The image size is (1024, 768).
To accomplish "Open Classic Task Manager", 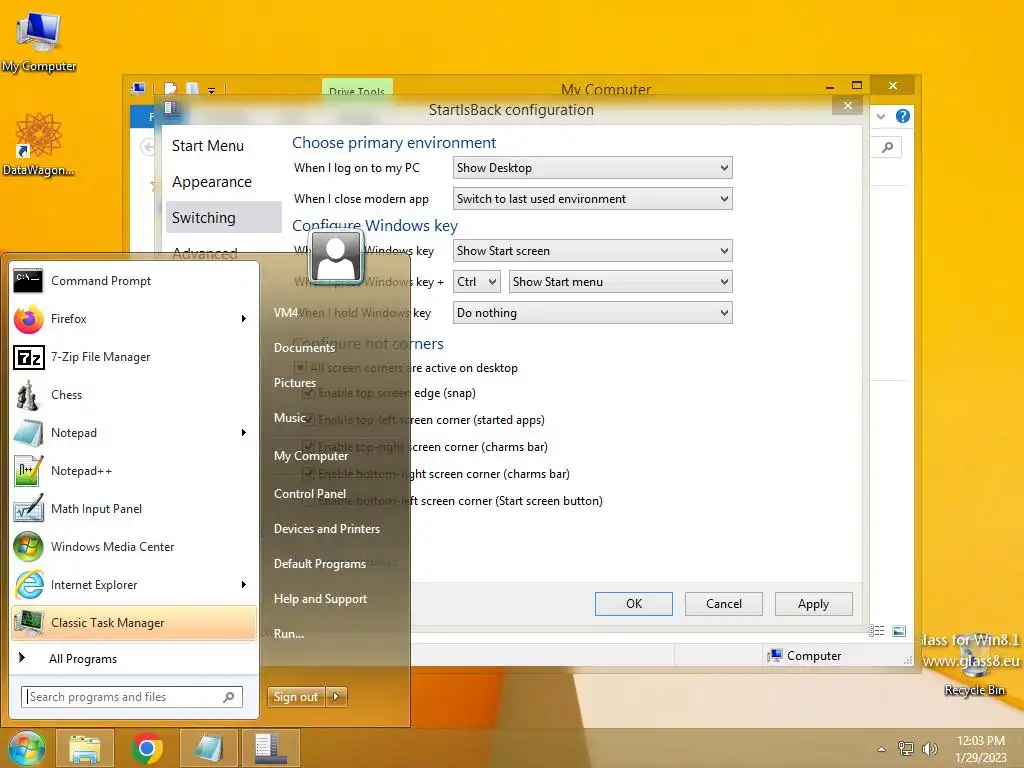I will point(134,622).
